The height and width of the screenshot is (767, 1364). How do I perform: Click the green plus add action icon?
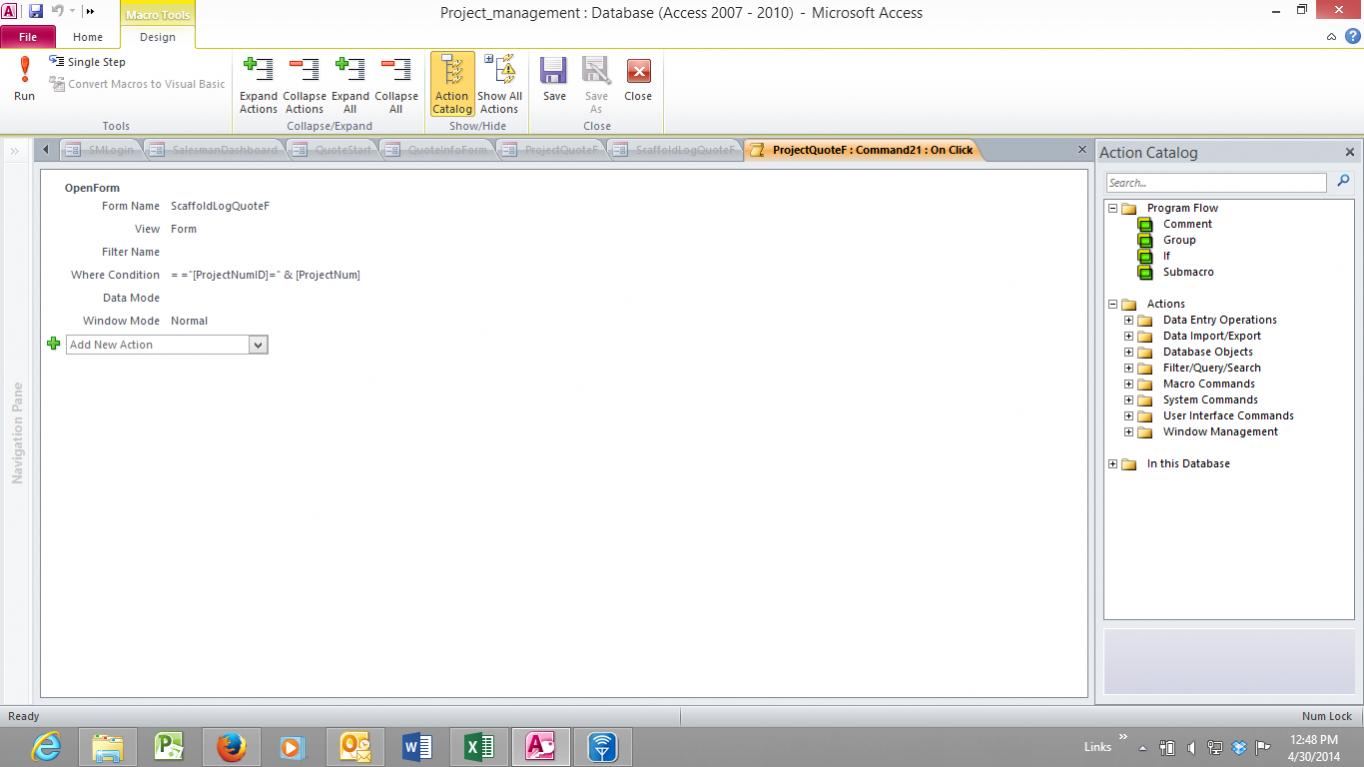(54, 344)
